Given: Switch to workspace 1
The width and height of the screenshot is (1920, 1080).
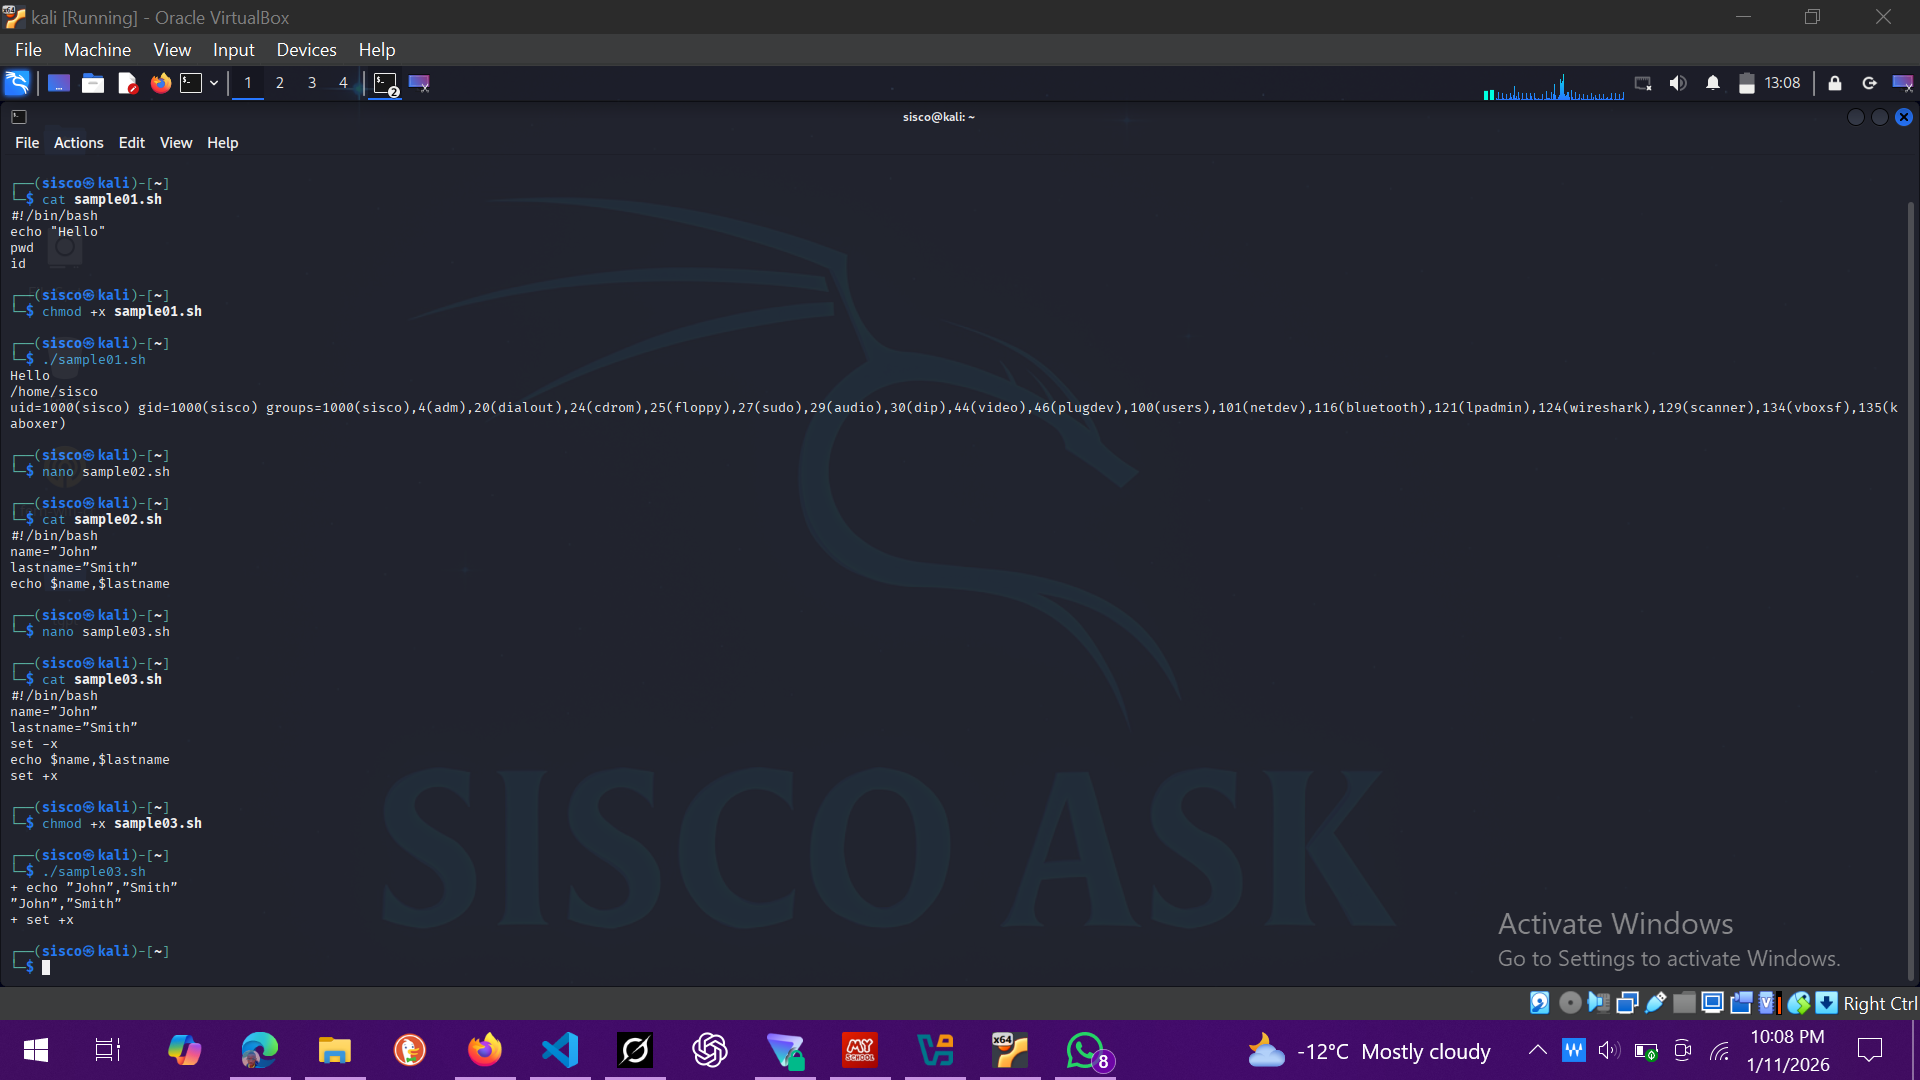Looking at the screenshot, I should point(248,83).
